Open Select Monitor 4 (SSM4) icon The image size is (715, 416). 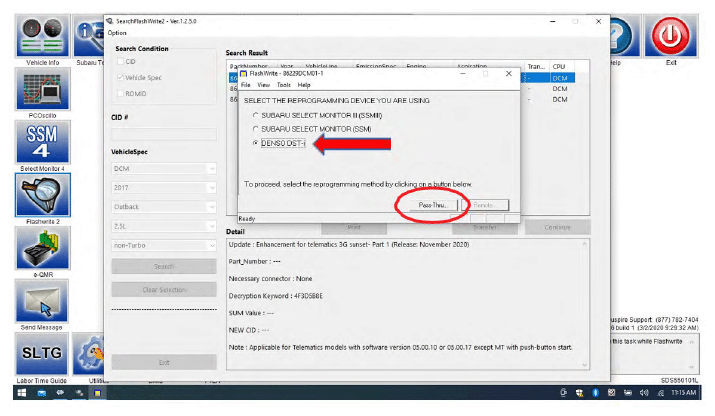pyautogui.click(x=42, y=142)
